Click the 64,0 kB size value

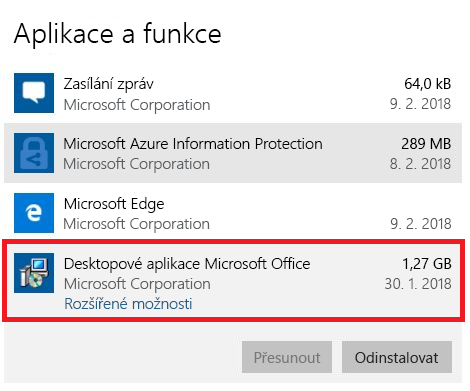[427, 84]
